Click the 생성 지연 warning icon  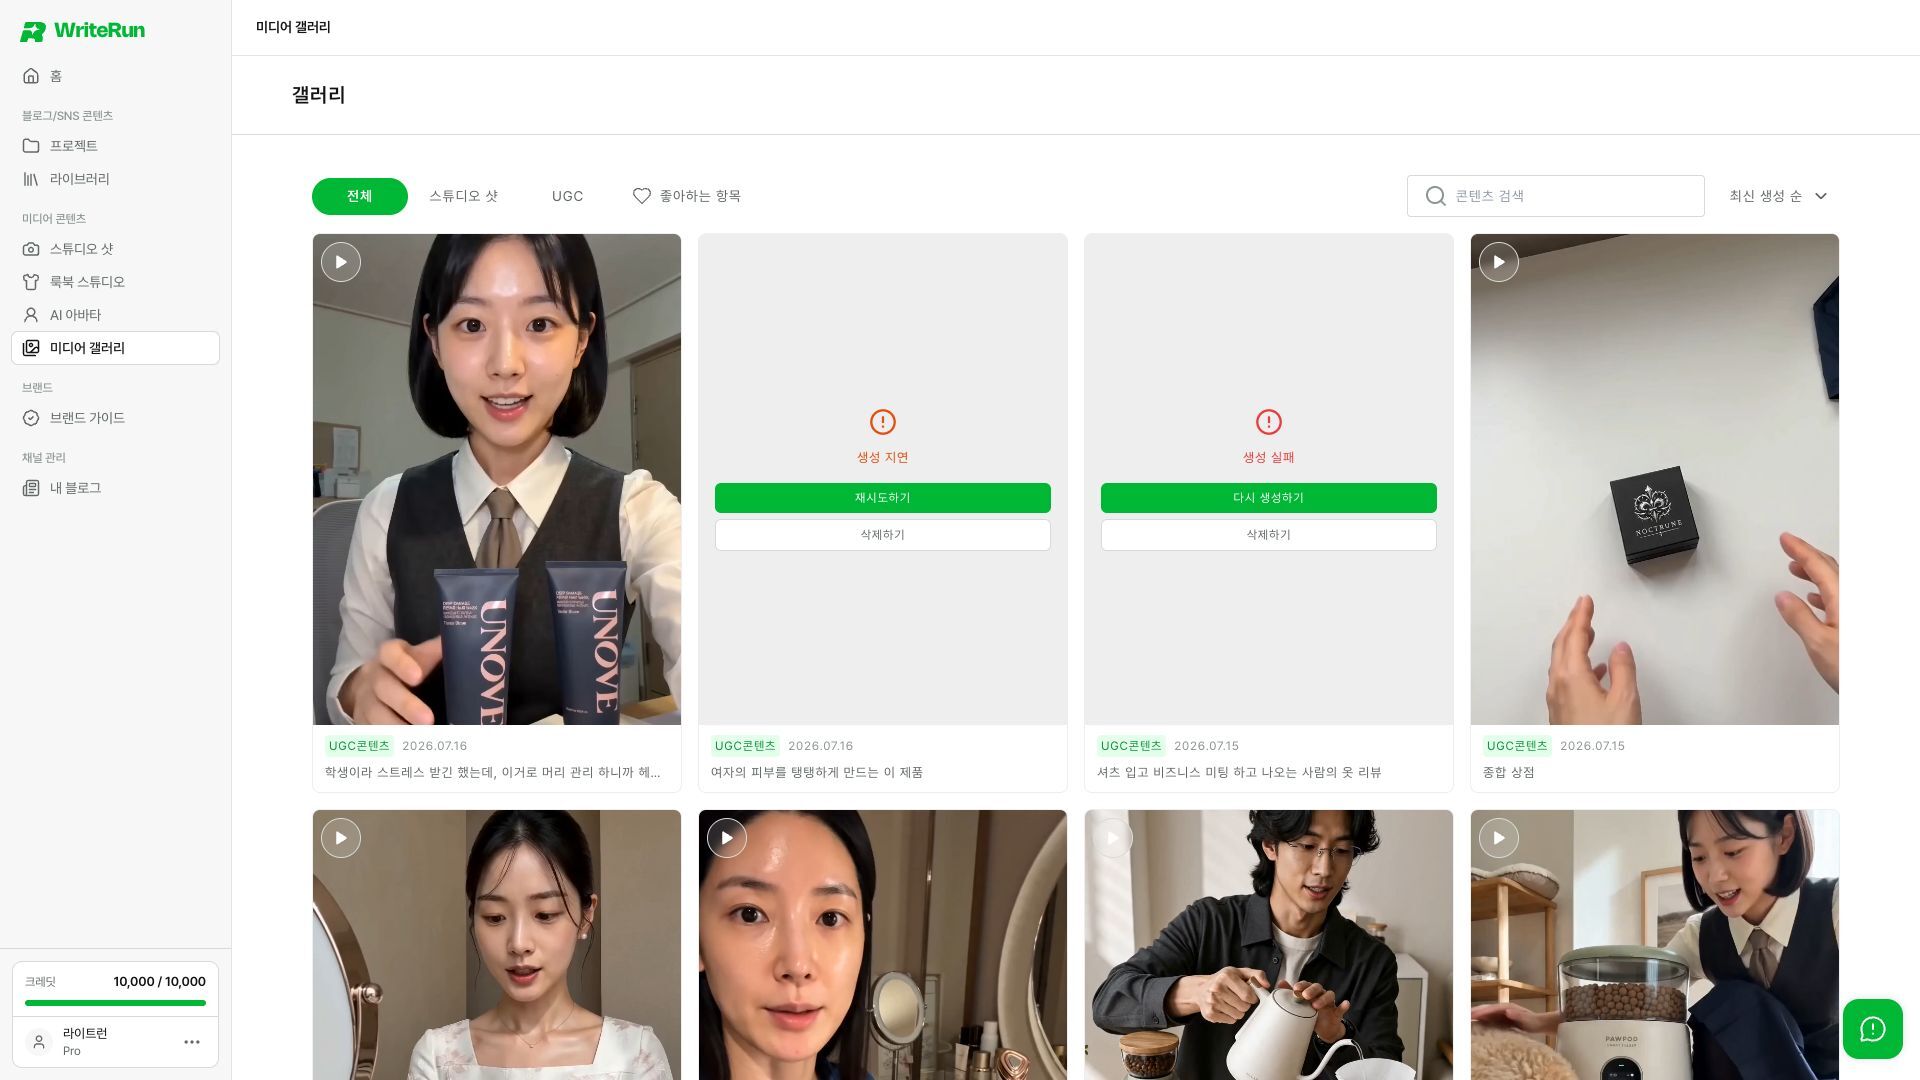(882, 422)
